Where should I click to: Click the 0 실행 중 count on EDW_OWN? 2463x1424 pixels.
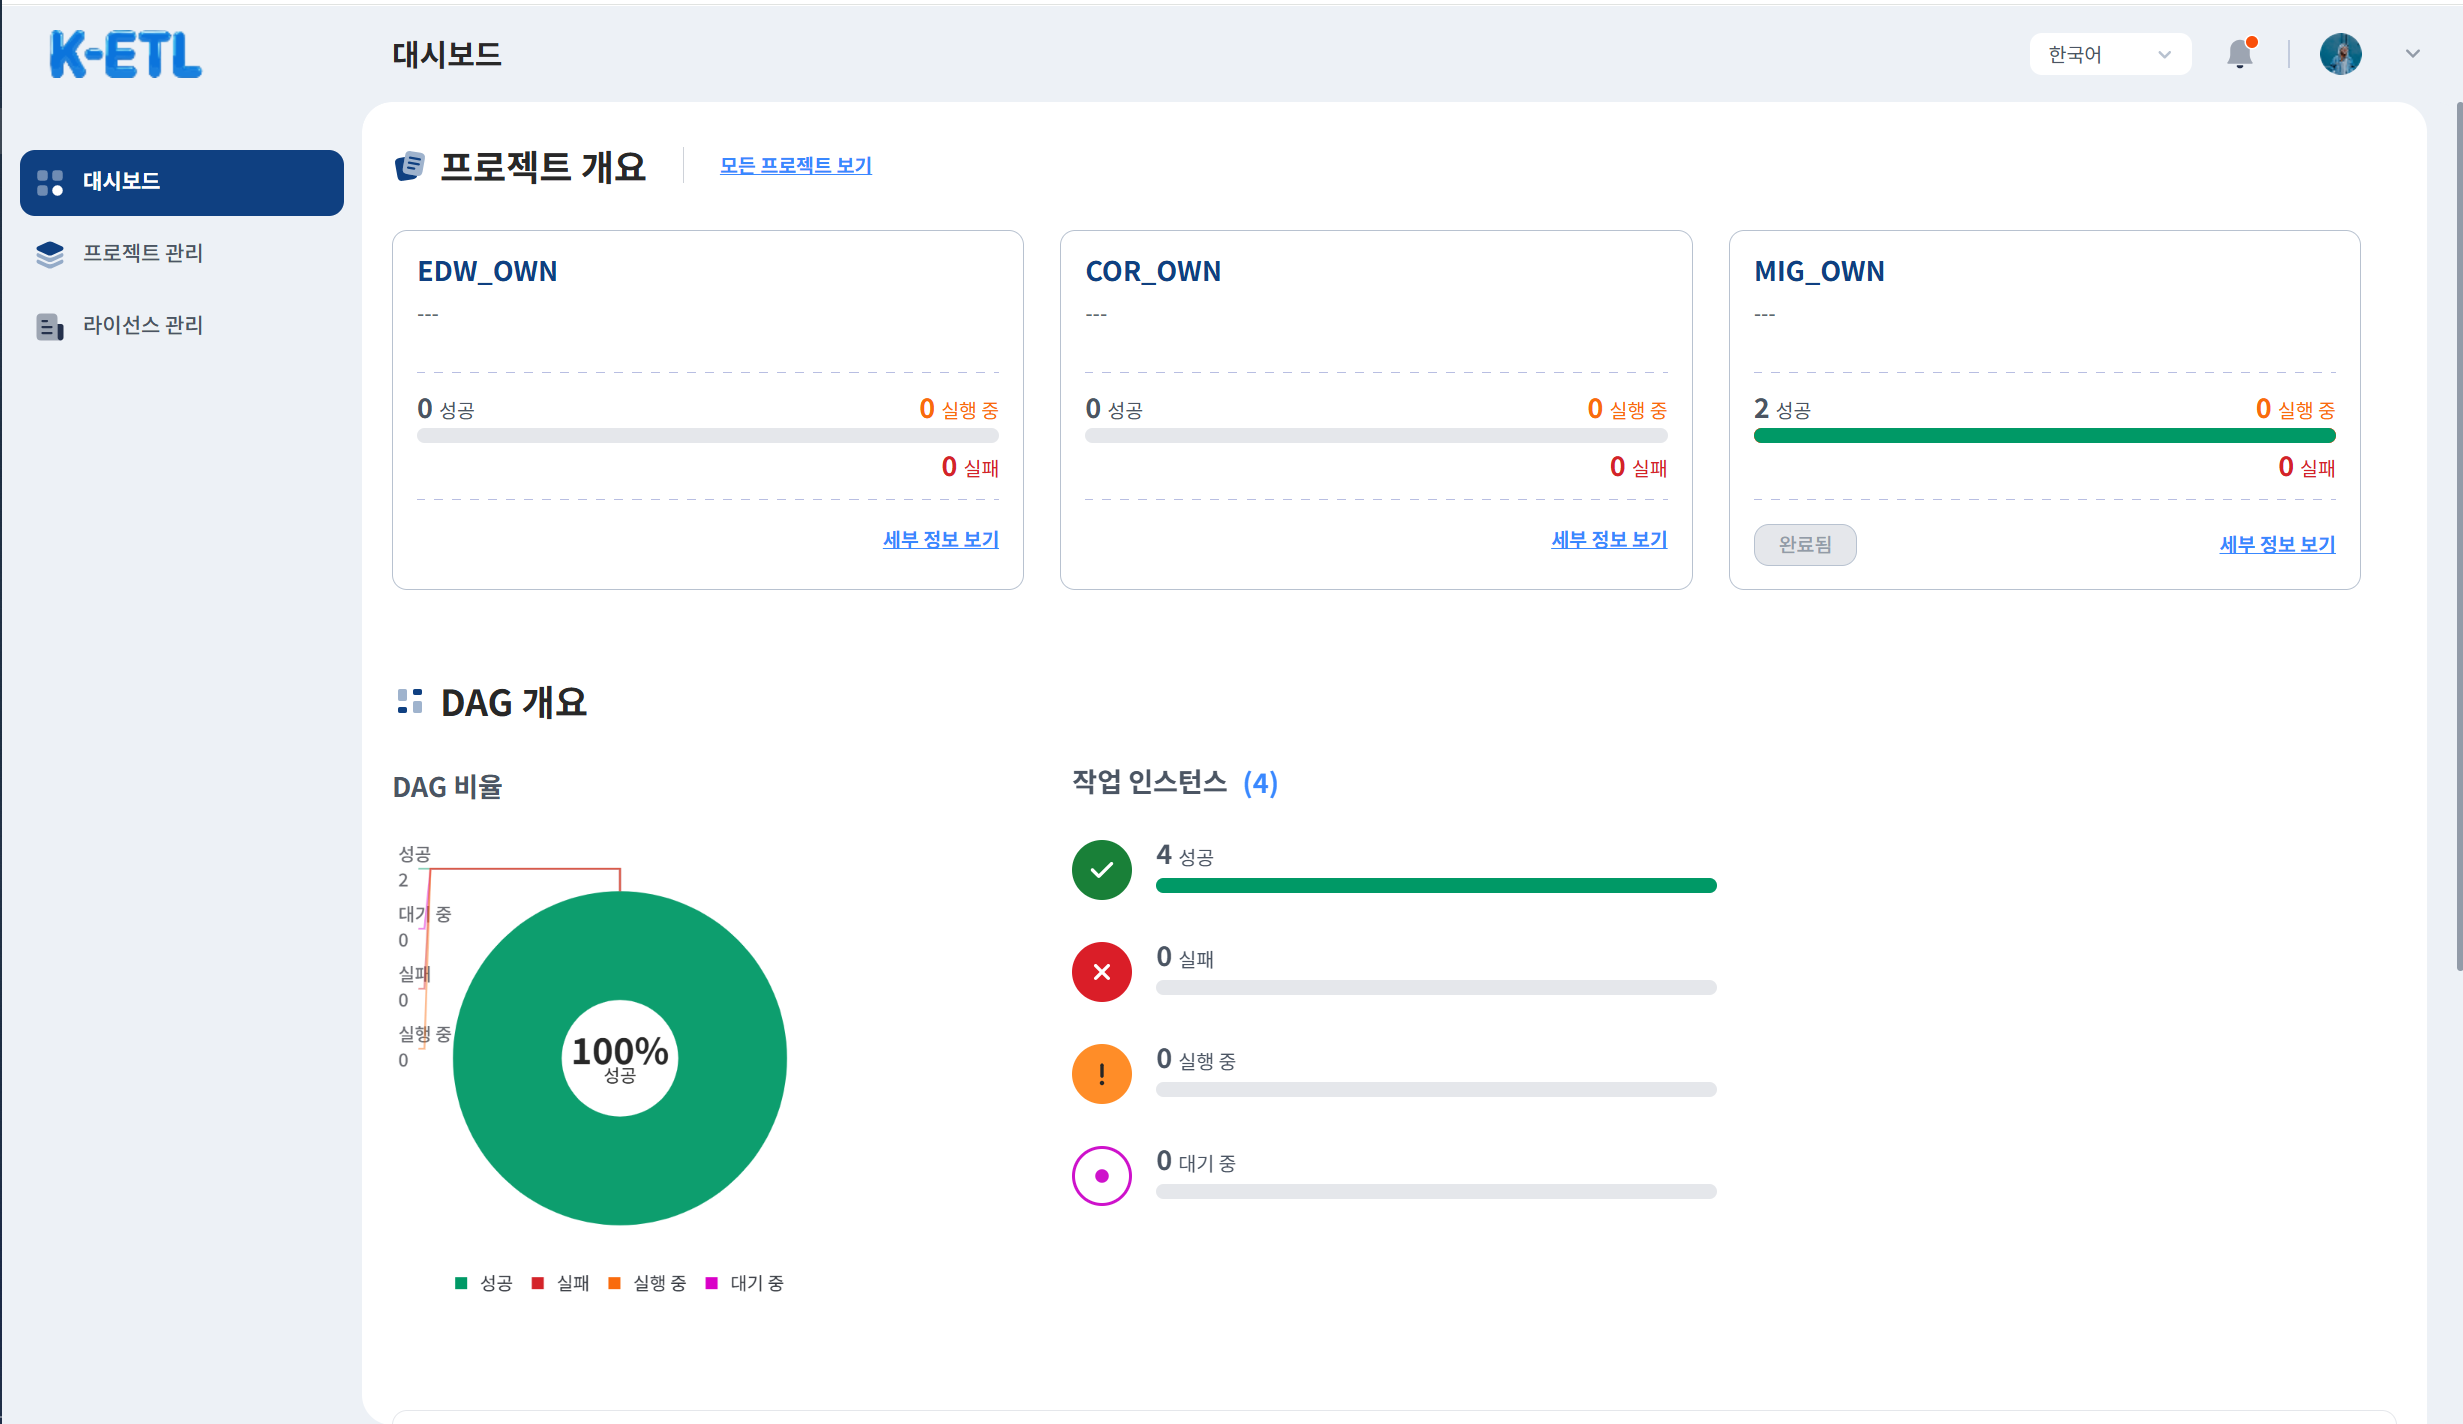958,409
